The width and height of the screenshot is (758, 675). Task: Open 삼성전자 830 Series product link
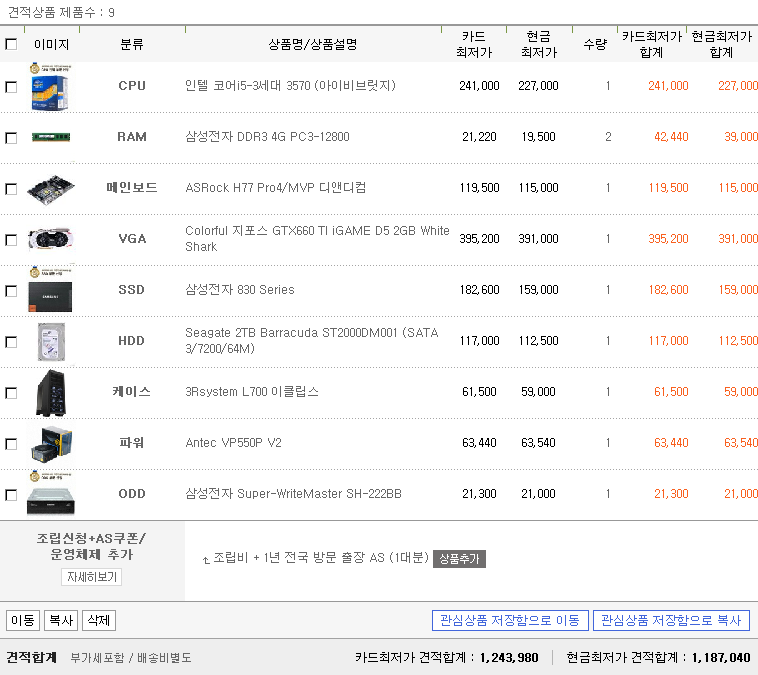[240, 290]
